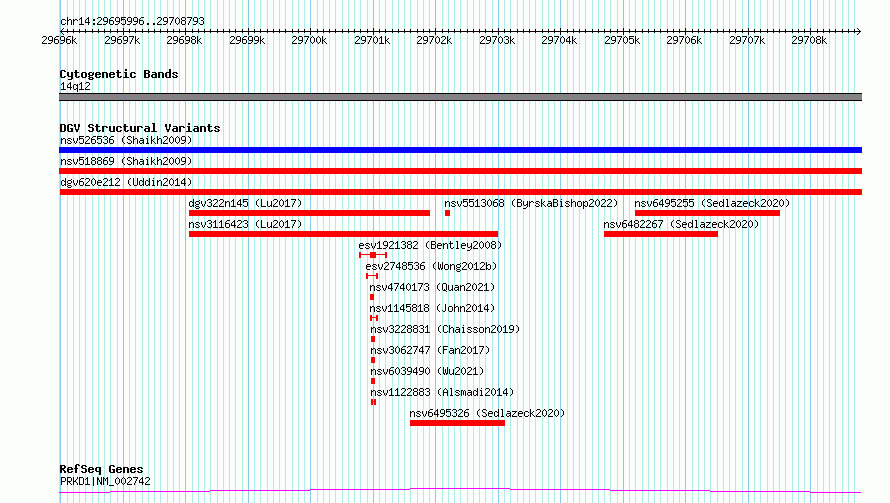Open the nsv6495255 (Sedlazeck2020) label
This screenshot has width=890, height=503.
[712, 203]
